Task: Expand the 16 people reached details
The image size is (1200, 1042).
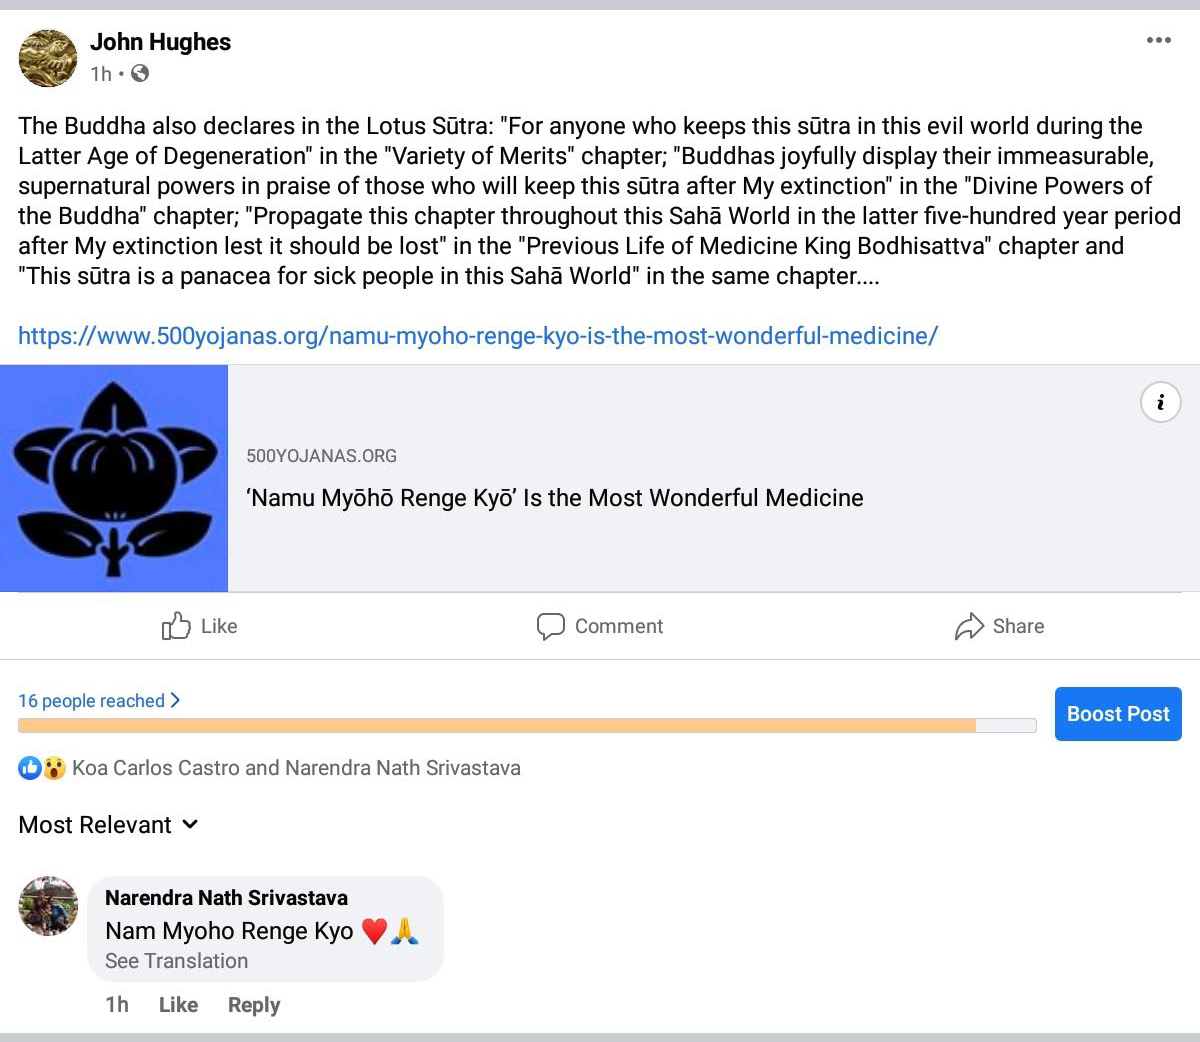Action: 99,701
